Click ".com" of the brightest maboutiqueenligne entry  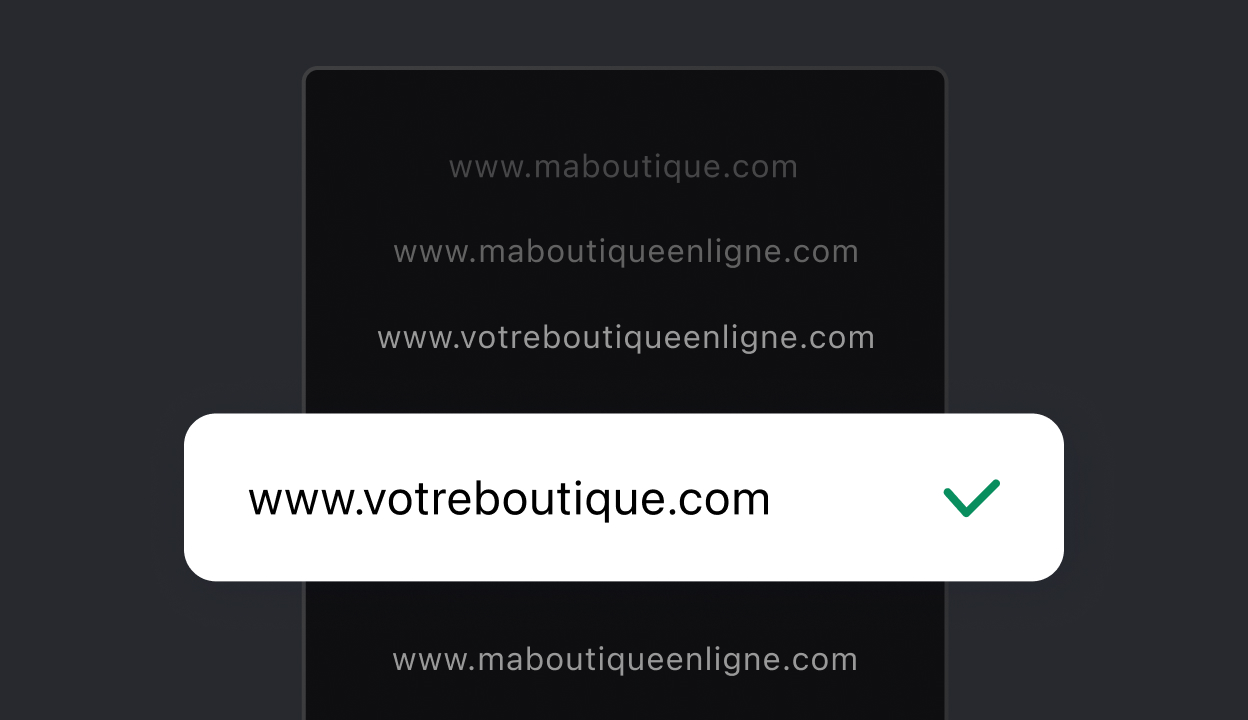[808, 660]
